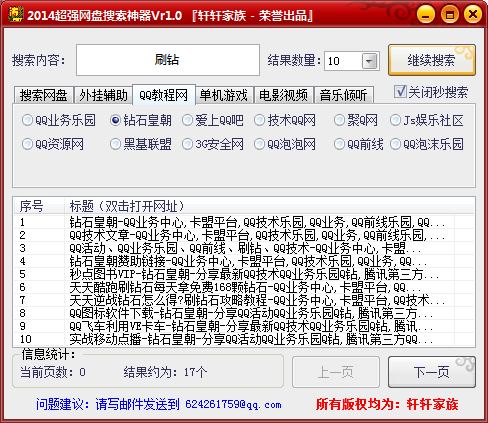Select result row 3 QQ活动、QQ业务乐园
Image resolution: width=488 pixels, height=423 pixels.
point(244,248)
